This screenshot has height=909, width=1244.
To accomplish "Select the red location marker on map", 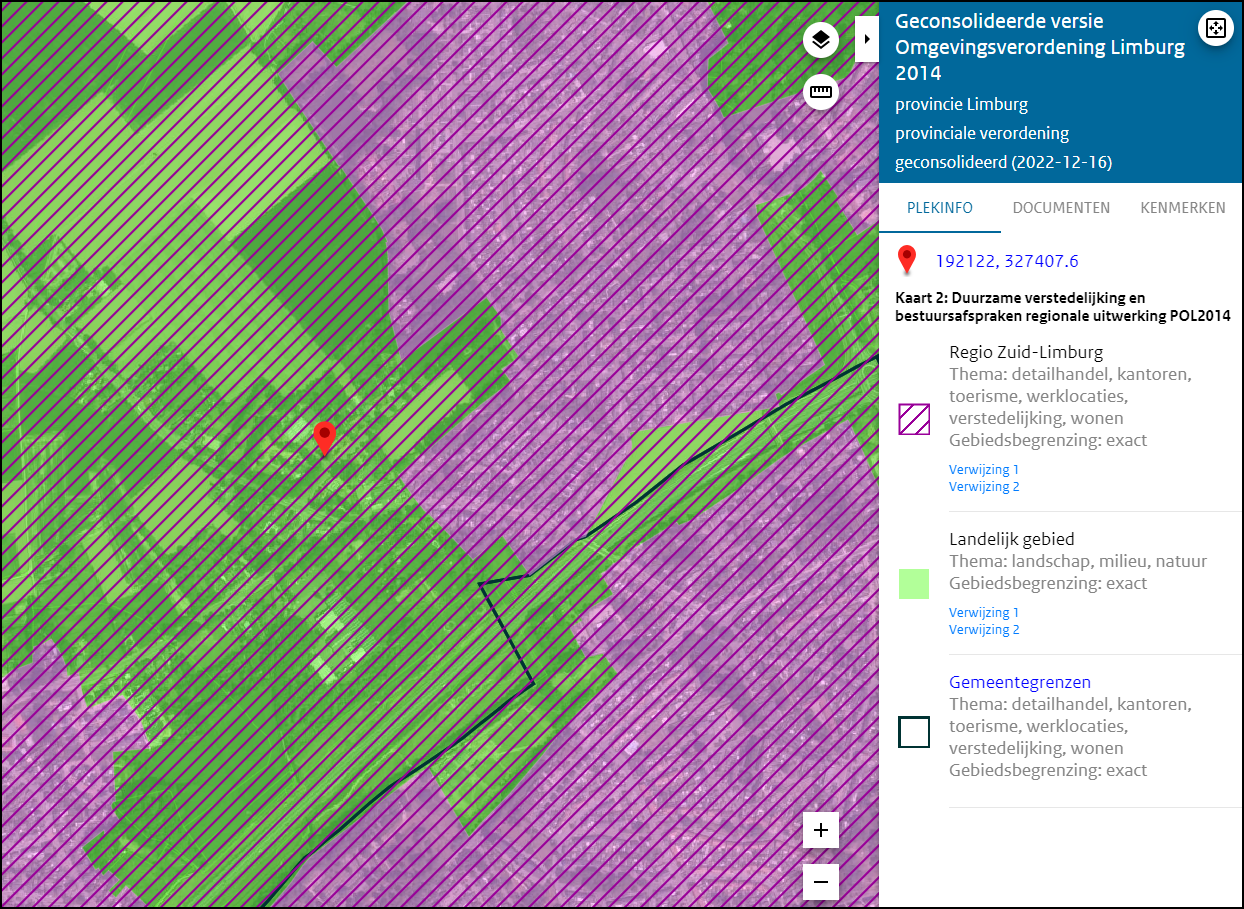I will (324, 437).
